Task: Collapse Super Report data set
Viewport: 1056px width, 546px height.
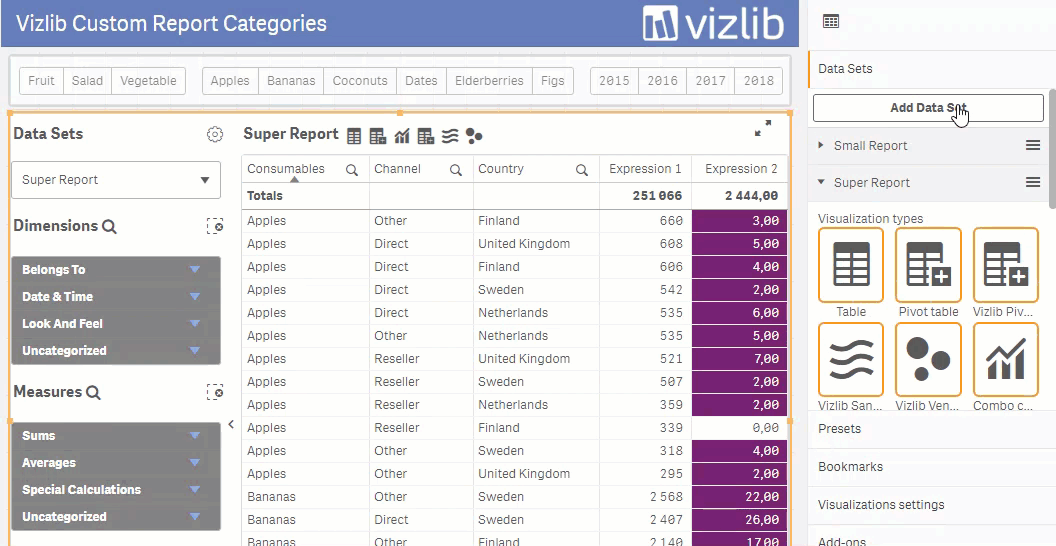Action: click(821, 182)
